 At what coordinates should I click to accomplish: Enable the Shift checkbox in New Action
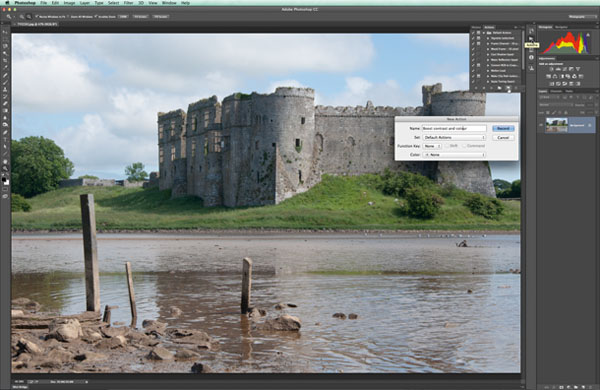pos(447,146)
